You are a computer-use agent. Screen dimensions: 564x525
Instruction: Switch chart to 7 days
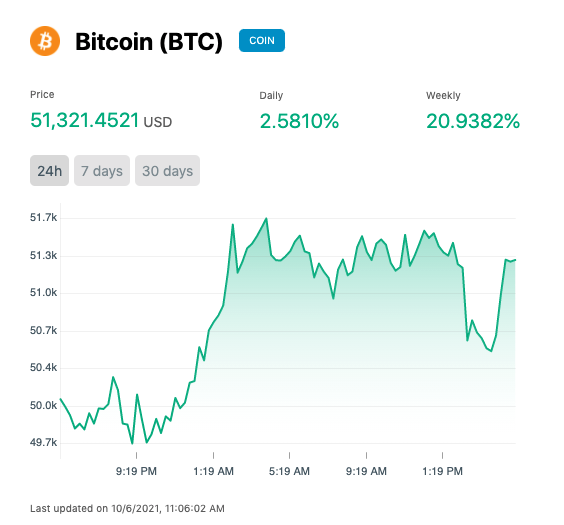click(x=102, y=170)
